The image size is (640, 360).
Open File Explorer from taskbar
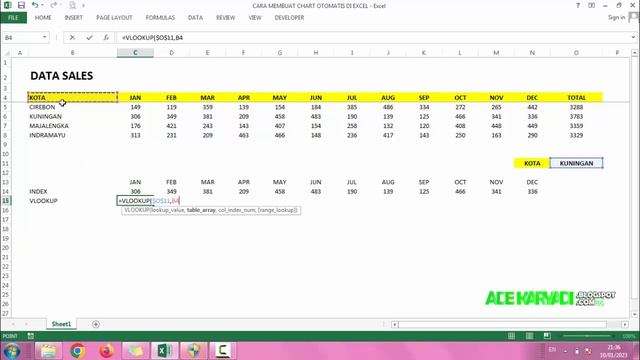[x=48, y=351]
